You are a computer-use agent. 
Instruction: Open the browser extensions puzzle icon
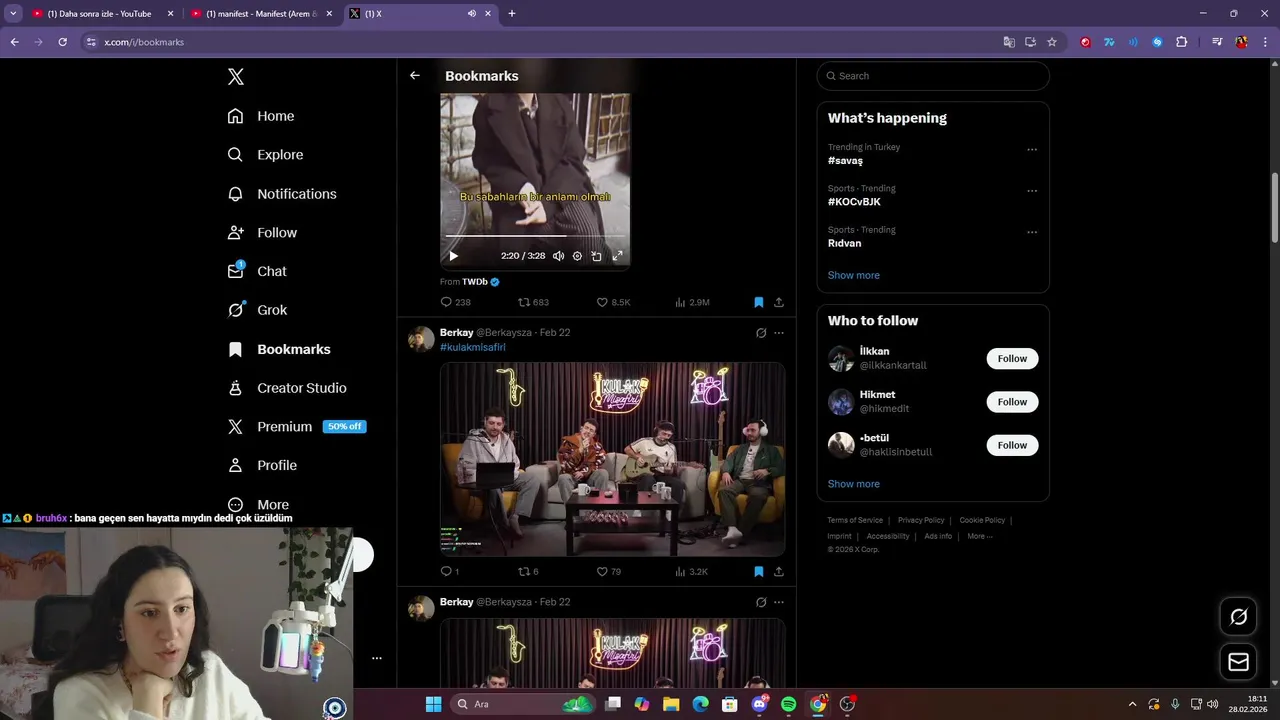point(1181,42)
